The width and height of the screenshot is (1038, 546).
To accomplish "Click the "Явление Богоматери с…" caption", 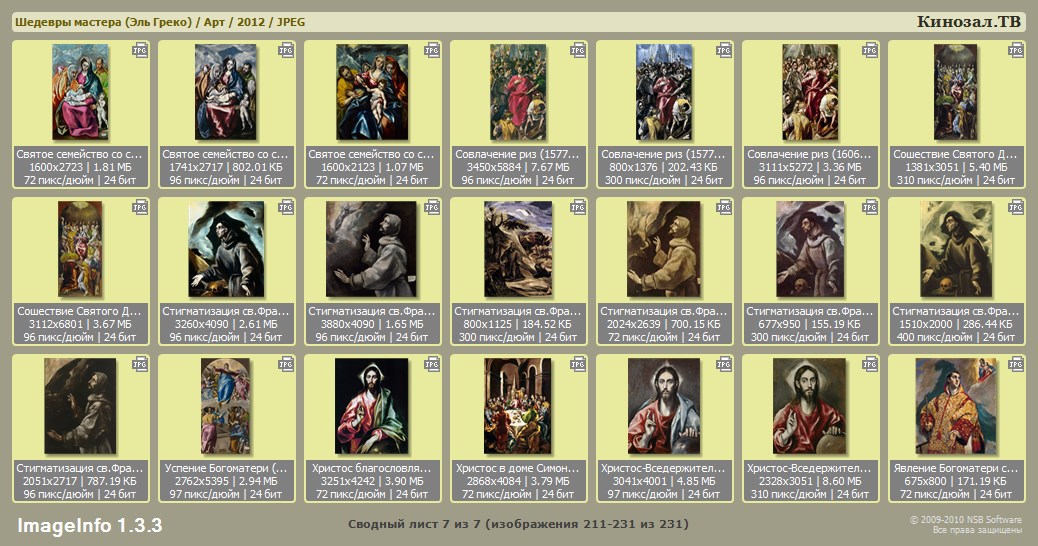I will tap(956, 468).
